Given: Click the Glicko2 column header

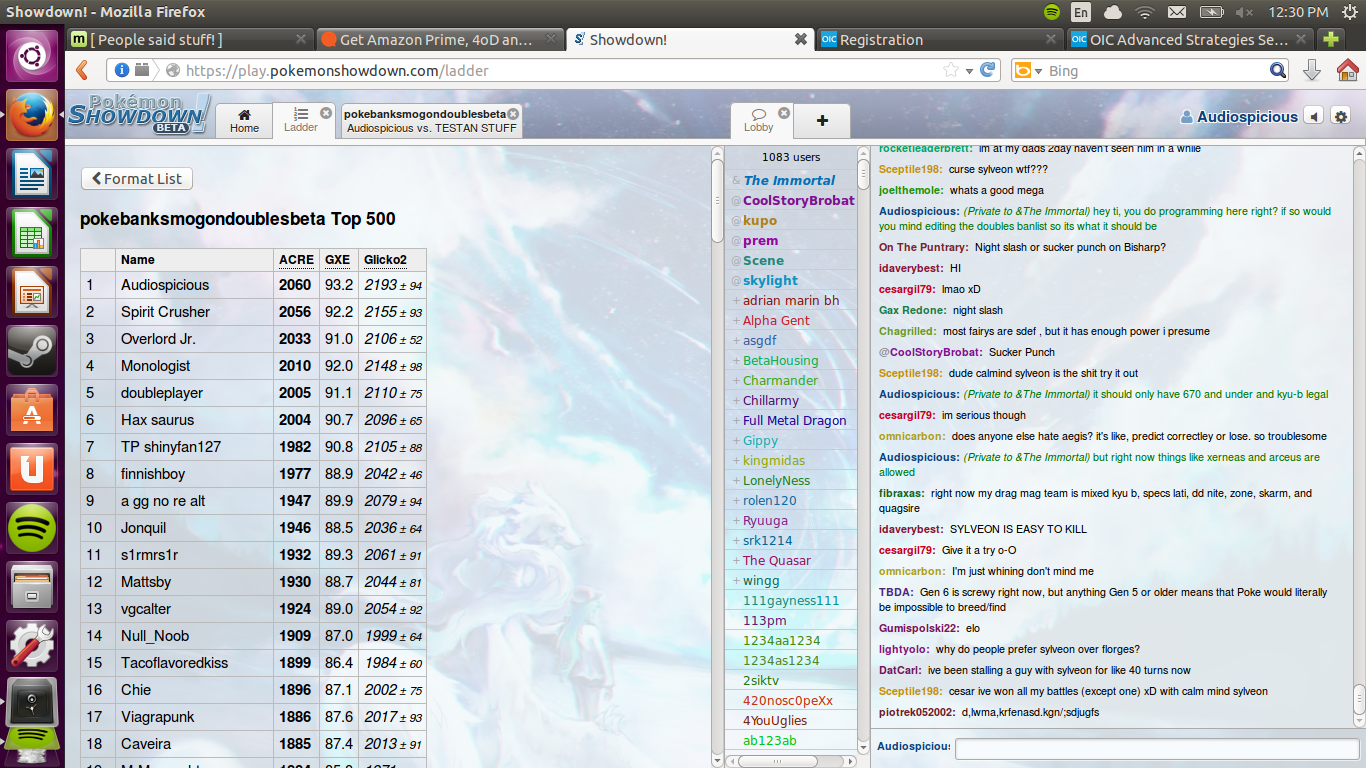Looking at the screenshot, I should tap(385, 260).
